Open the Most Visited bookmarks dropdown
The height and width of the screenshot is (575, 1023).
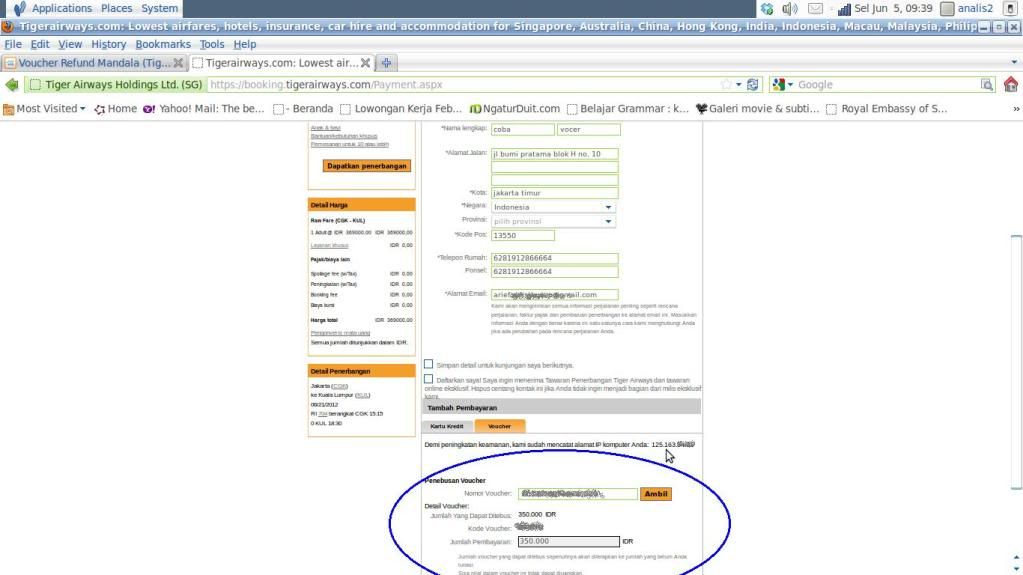[44, 109]
